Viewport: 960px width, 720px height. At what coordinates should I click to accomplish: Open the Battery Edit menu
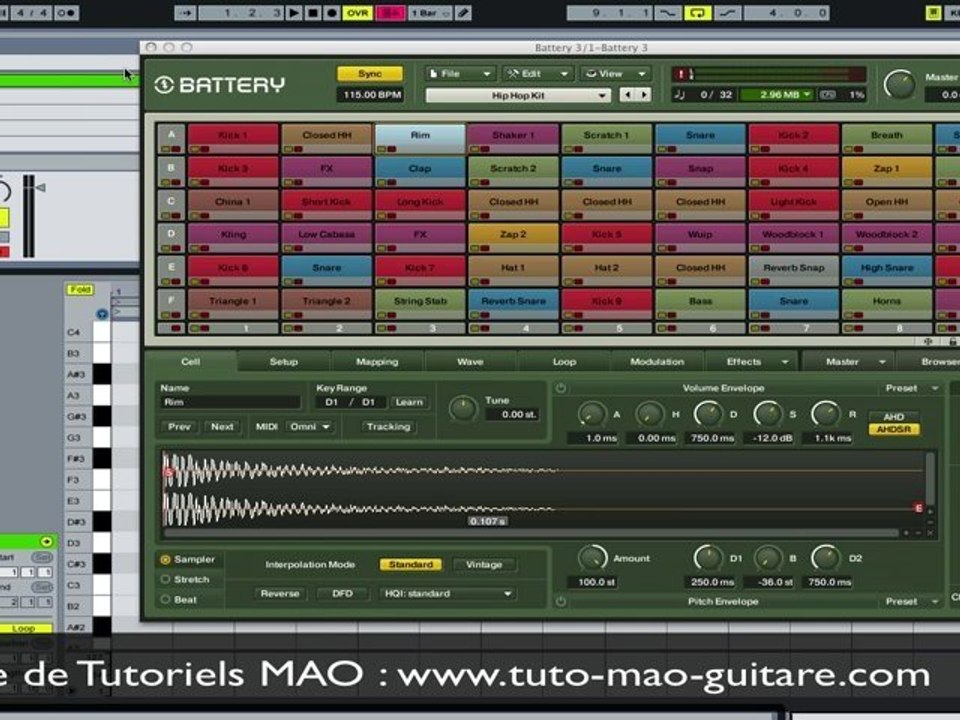click(536, 73)
